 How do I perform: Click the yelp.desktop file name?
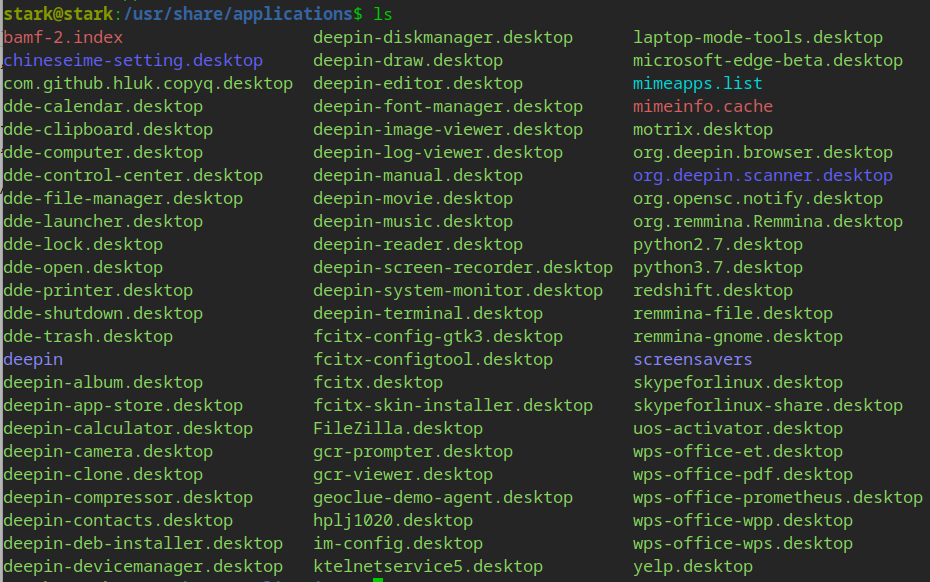692,567
